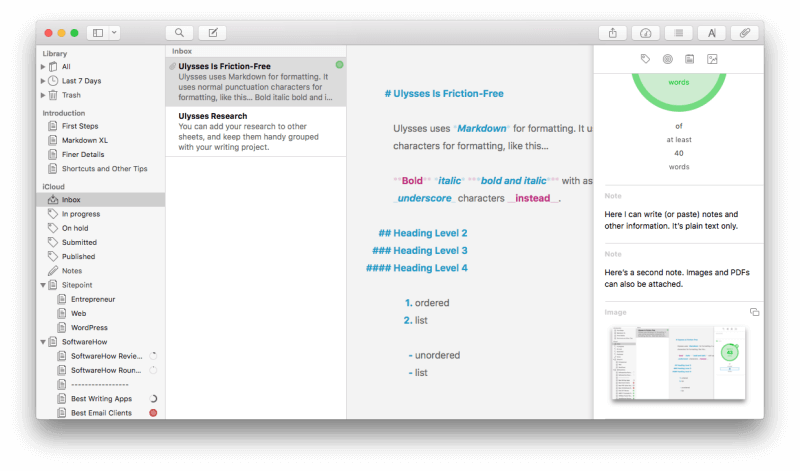This screenshot has height=471, width=800.
Task: Select the Ulysses Is Friction-Free sheet
Action: tap(256, 82)
